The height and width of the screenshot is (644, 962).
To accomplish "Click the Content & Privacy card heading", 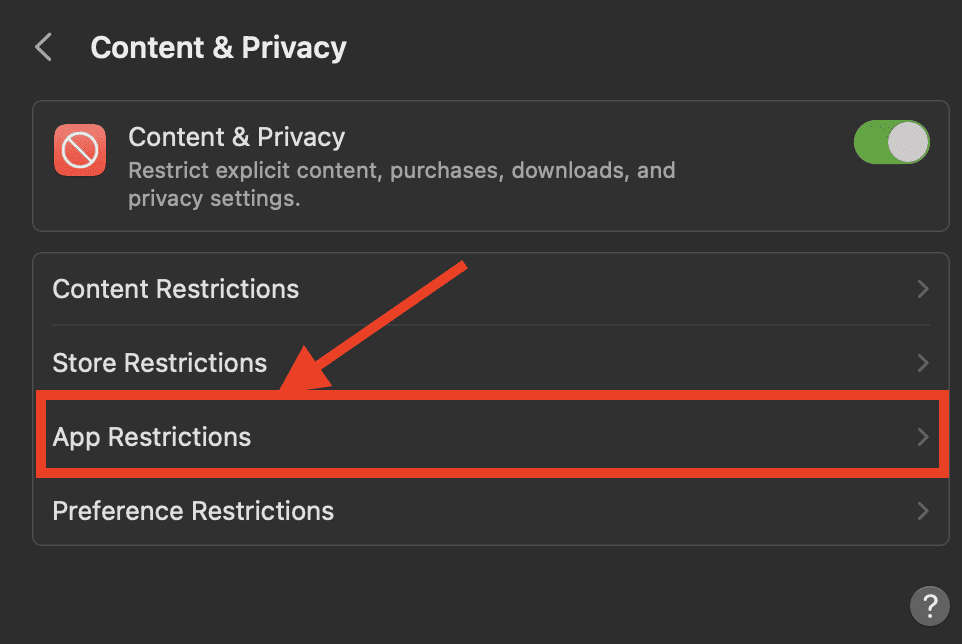I will 237,137.
